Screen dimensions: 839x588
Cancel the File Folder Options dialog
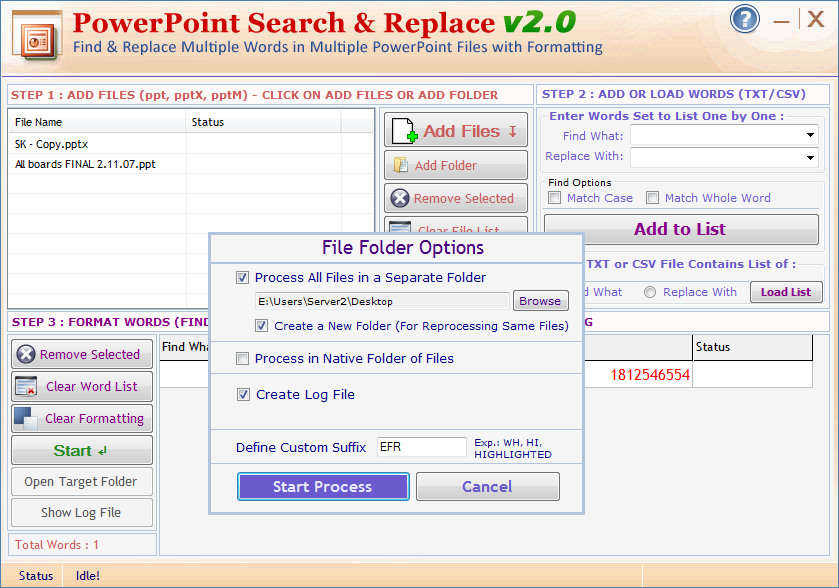tap(488, 486)
